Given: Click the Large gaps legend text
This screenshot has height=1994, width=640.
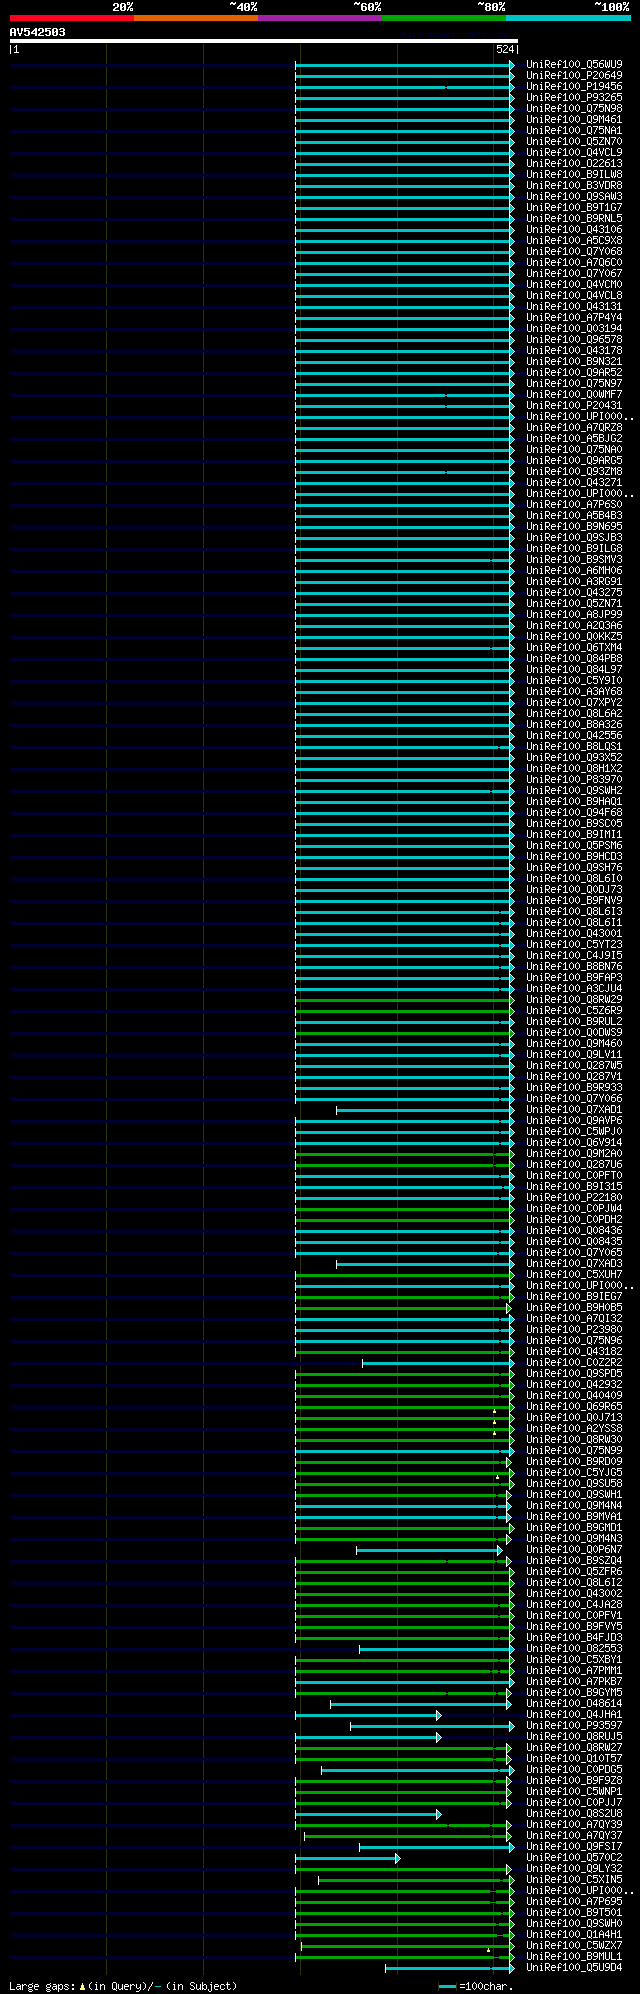Looking at the screenshot, I should pyautogui.click(x=123, y=1985).
